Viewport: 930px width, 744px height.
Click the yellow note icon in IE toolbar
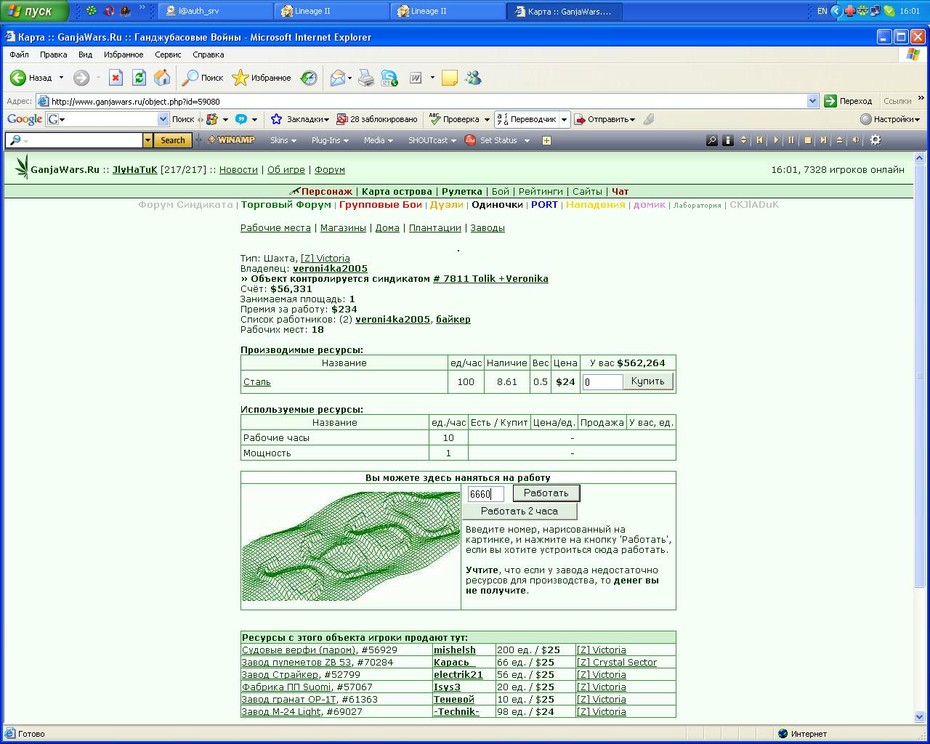click(450, 78)
